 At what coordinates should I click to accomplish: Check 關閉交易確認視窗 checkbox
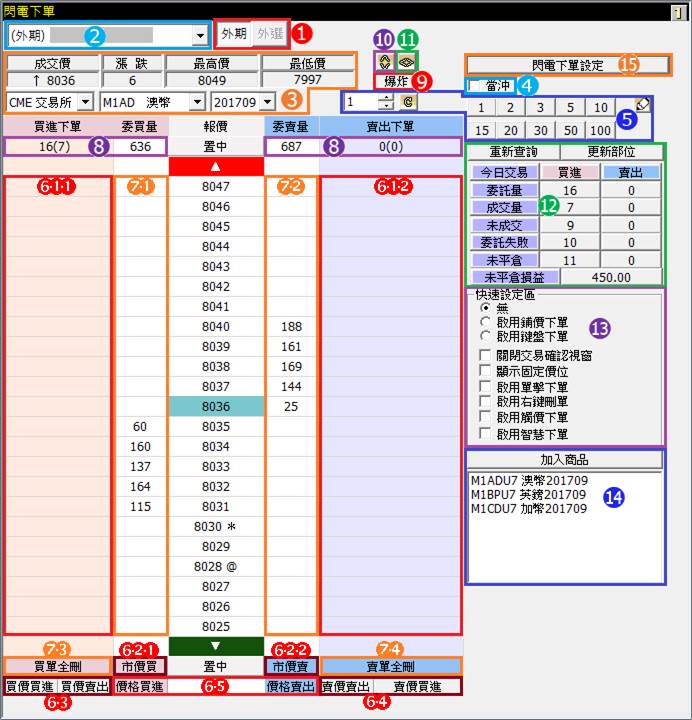pos(485,355)
